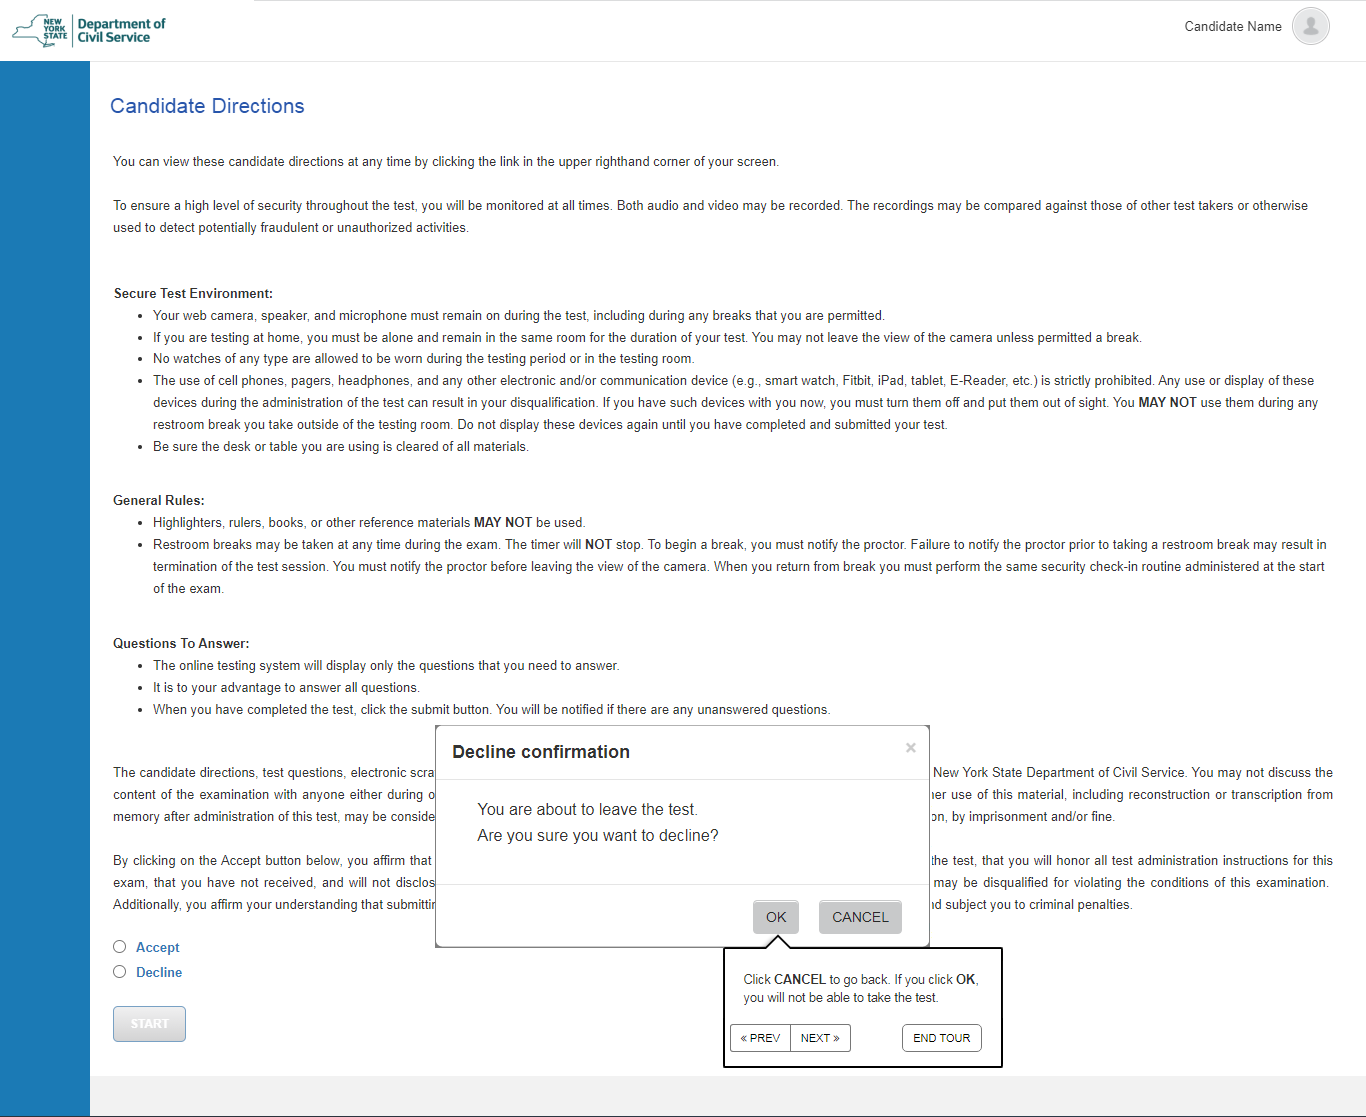This screenshot has width=1366, height=1117.
Task: Open the candidate profile avatar icon
Action: [1310, 26]
